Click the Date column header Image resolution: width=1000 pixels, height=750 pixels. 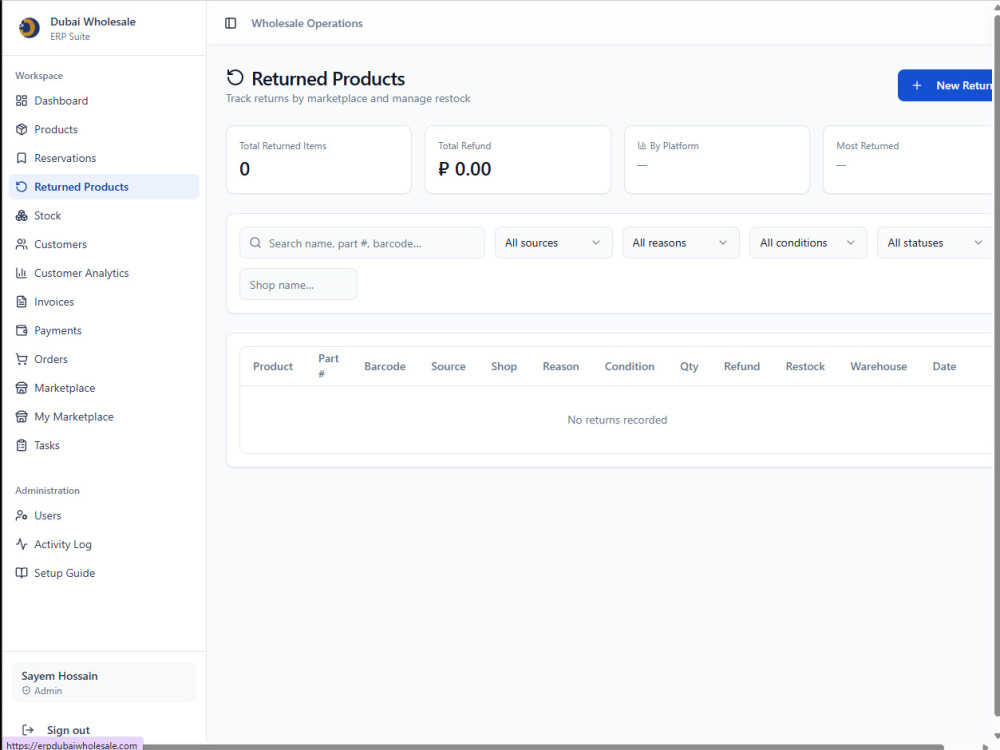(944, 366)
